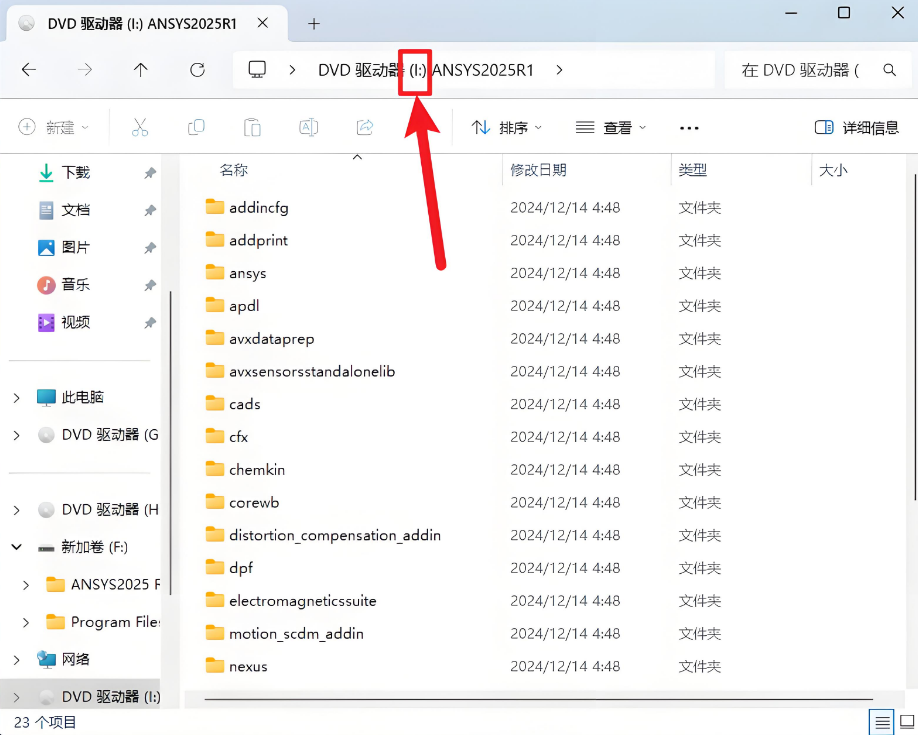Click chevron after ANSYS2025R1 in address bar
The image size is (918, 735).
(x=560, y=70)
